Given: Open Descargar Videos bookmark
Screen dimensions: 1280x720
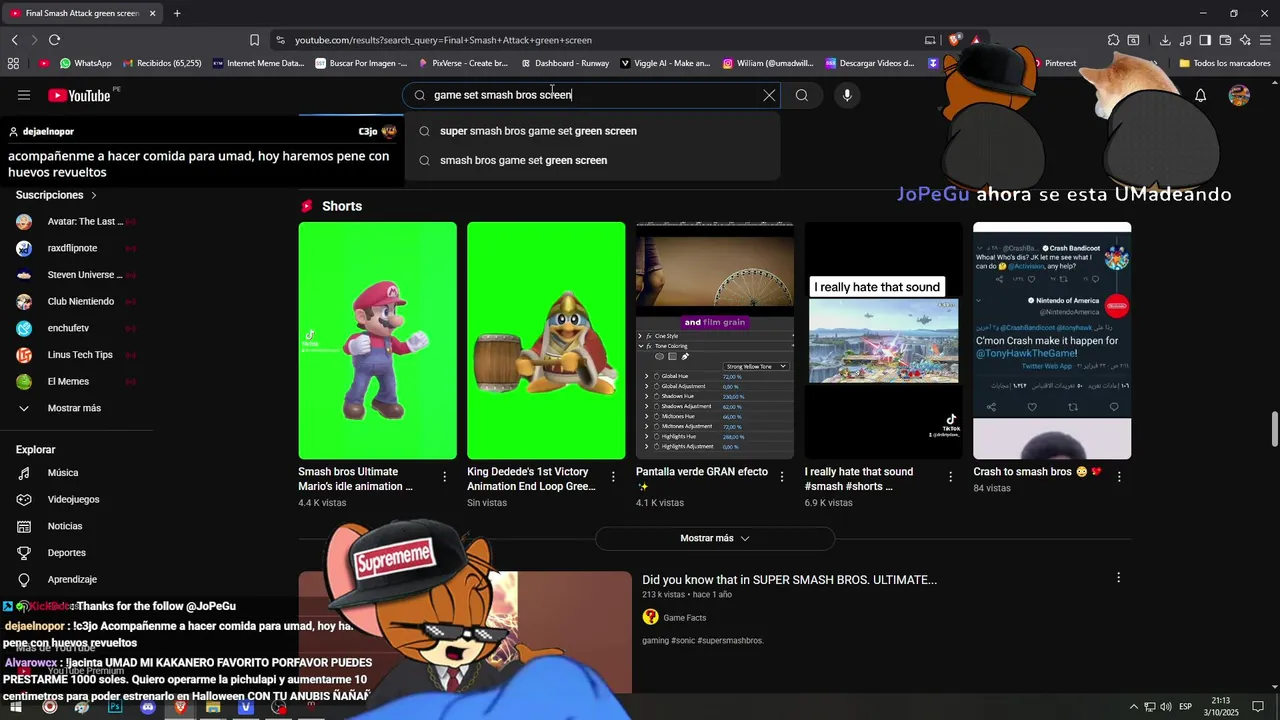Looking at the screenshot, I should pos(870,63).
